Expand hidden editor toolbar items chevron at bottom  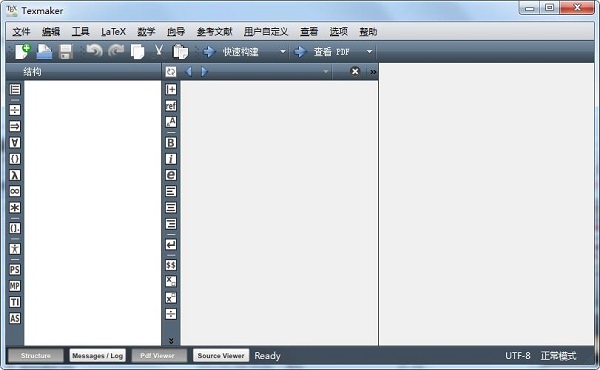coord(171,341)
